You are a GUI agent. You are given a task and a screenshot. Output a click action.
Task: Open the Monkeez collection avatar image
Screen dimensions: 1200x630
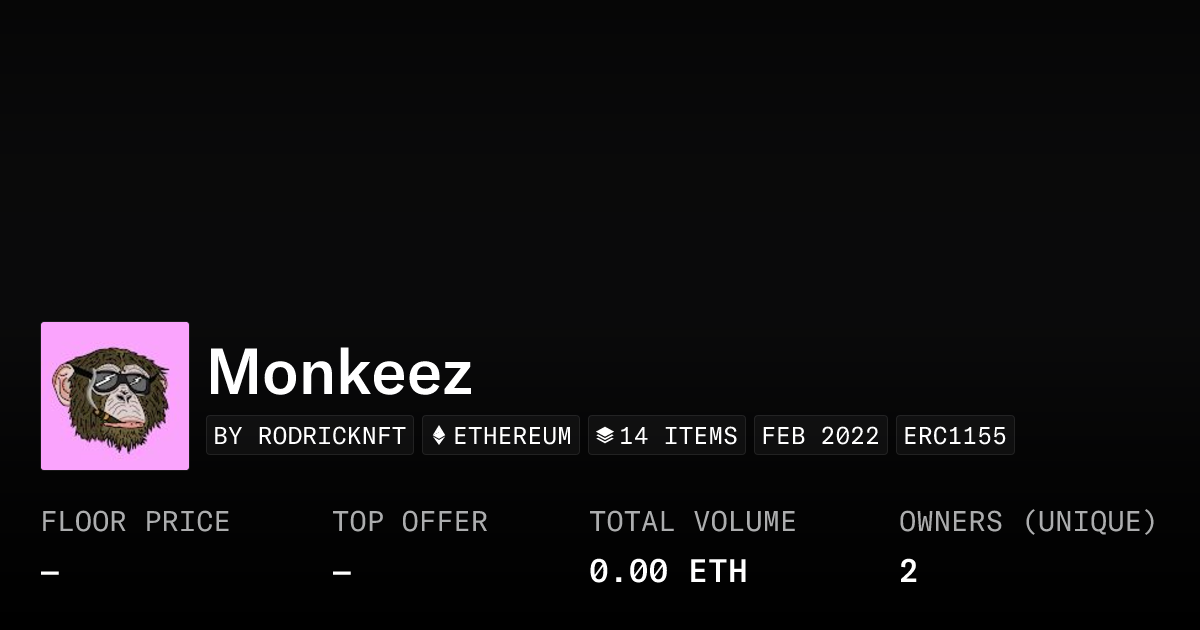tap(115, 396)
